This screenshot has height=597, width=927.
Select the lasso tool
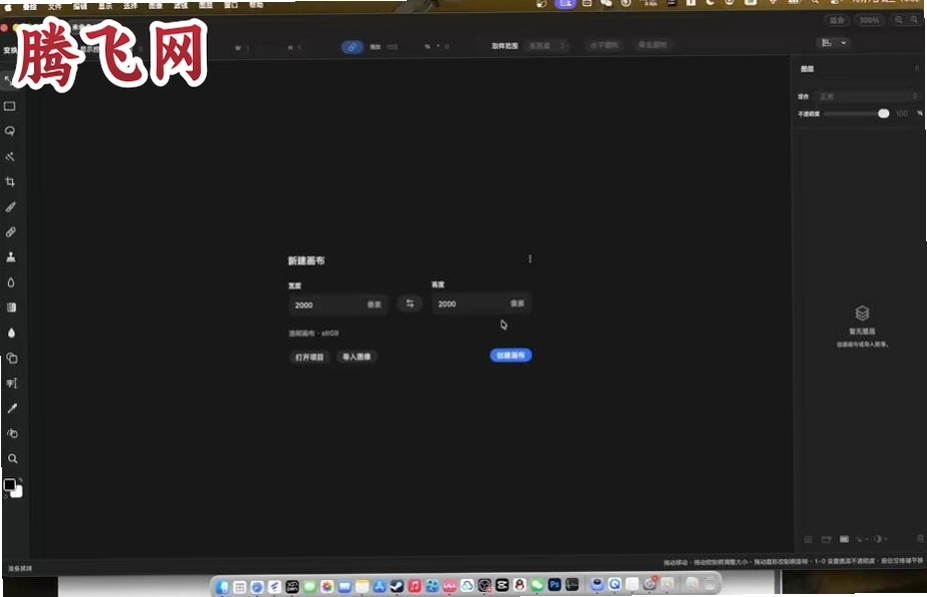point(10,131)
